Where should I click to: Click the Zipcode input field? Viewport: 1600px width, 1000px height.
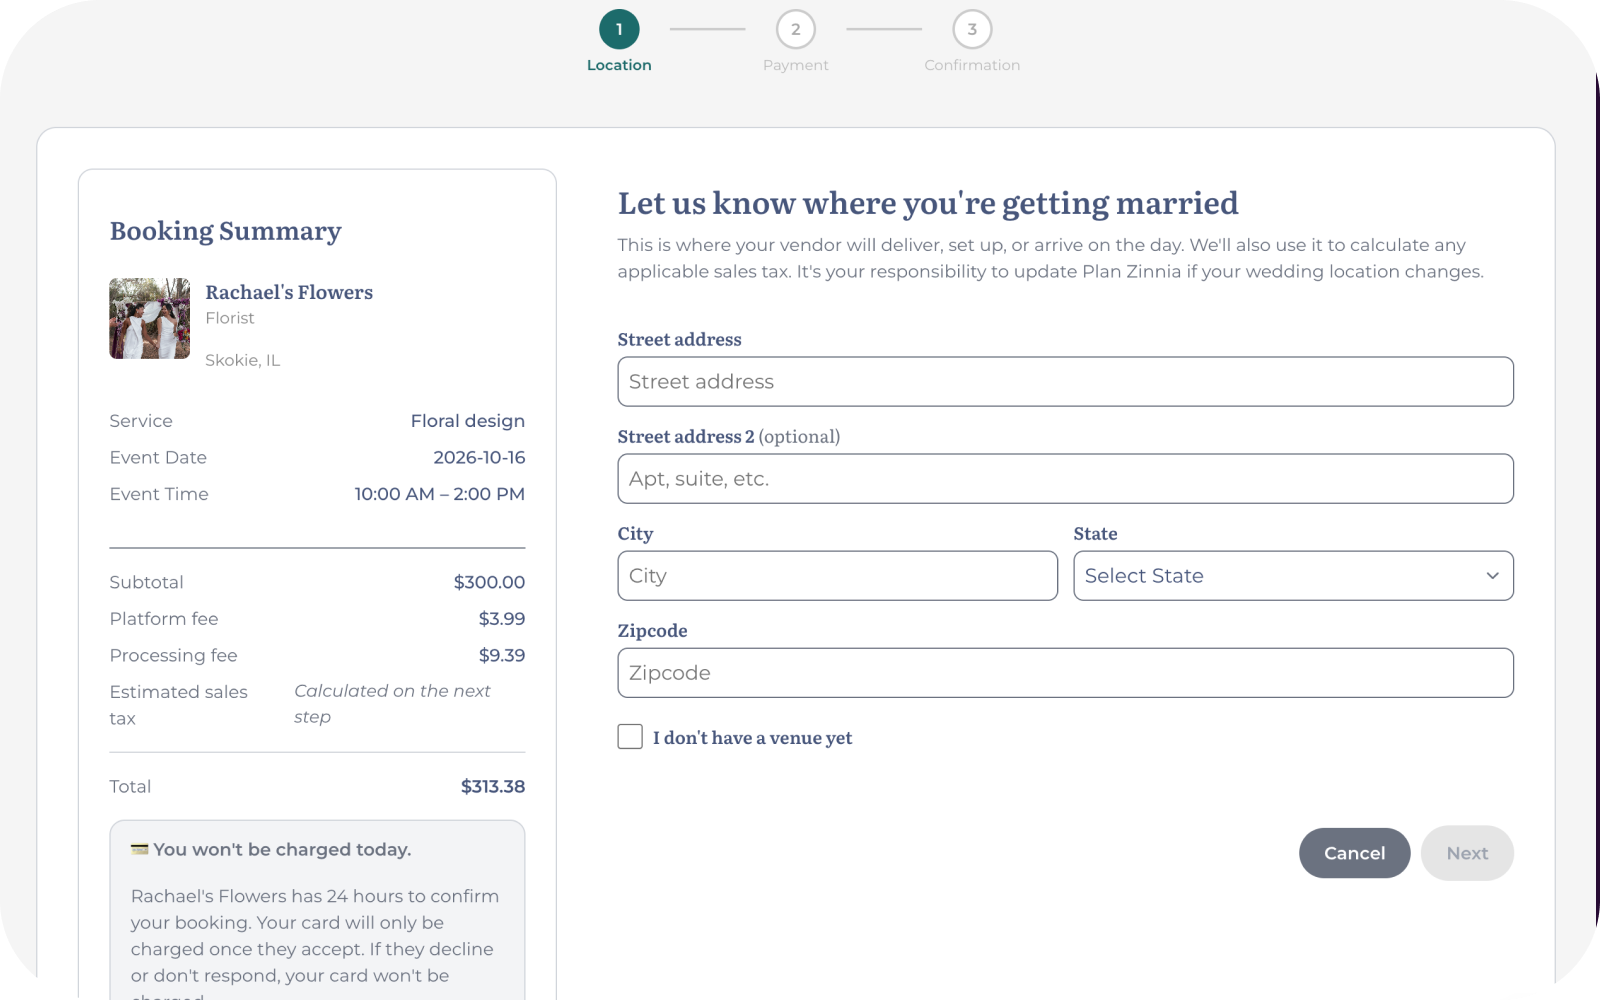(x=1065, y=673)
